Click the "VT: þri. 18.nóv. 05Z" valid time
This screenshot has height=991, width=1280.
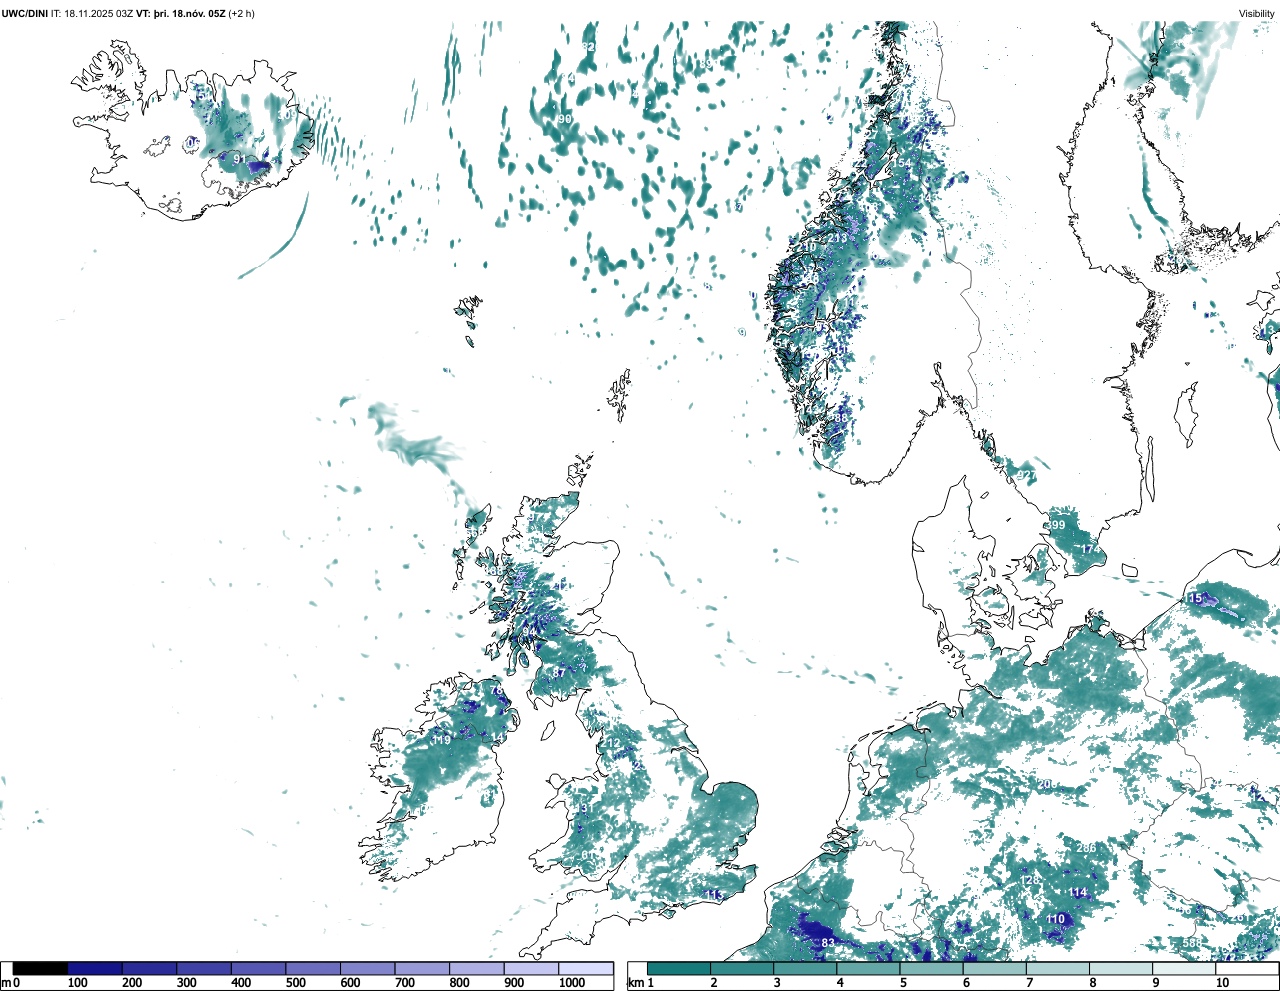[x=181, y=14]
